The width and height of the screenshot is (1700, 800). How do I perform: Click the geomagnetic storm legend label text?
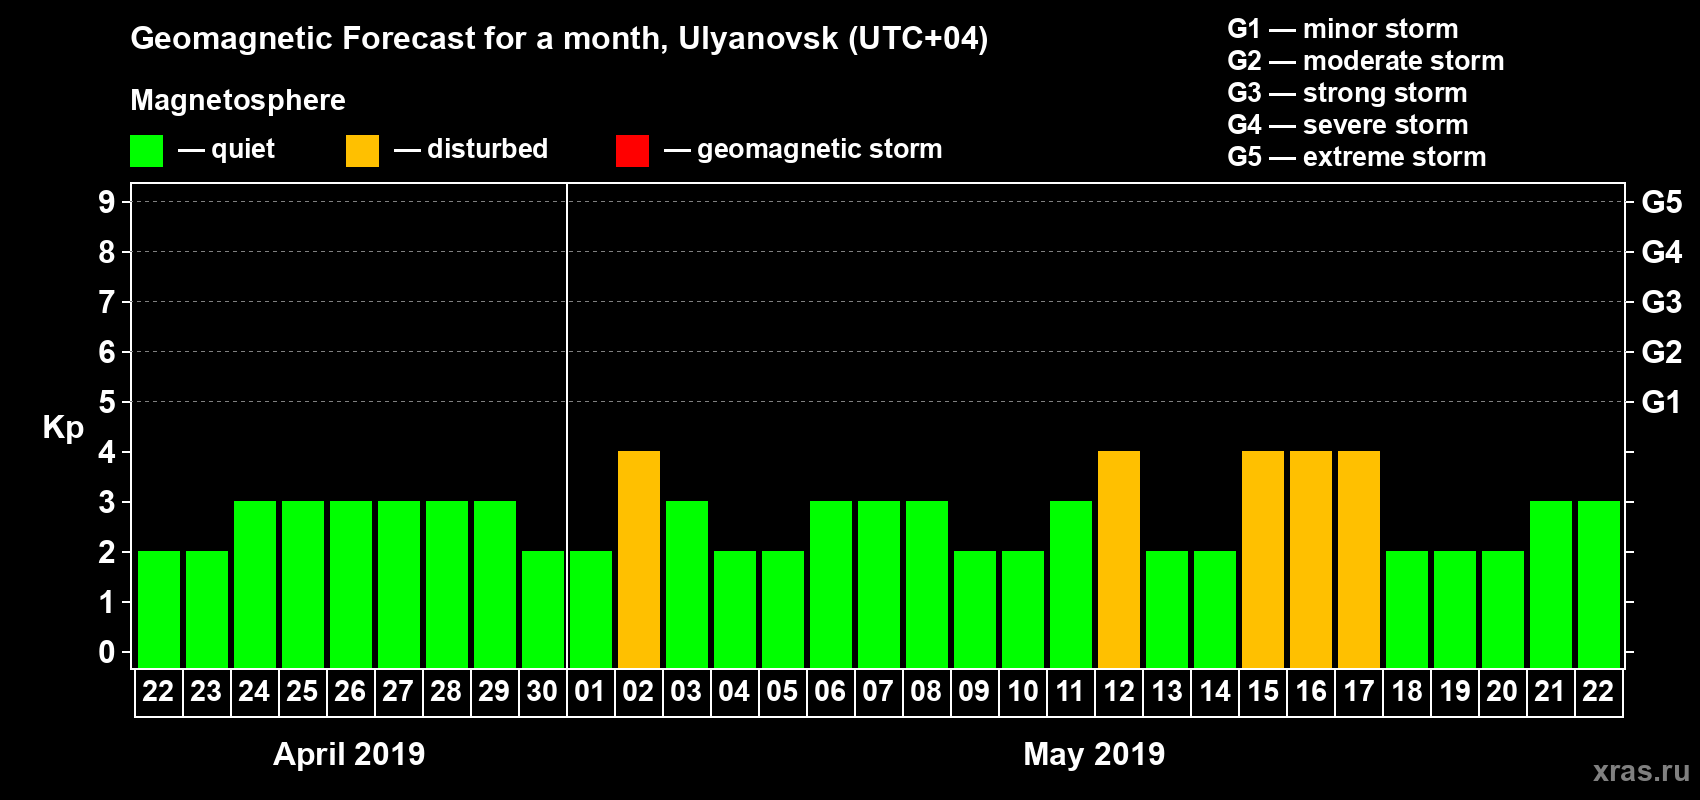[820, 150]
